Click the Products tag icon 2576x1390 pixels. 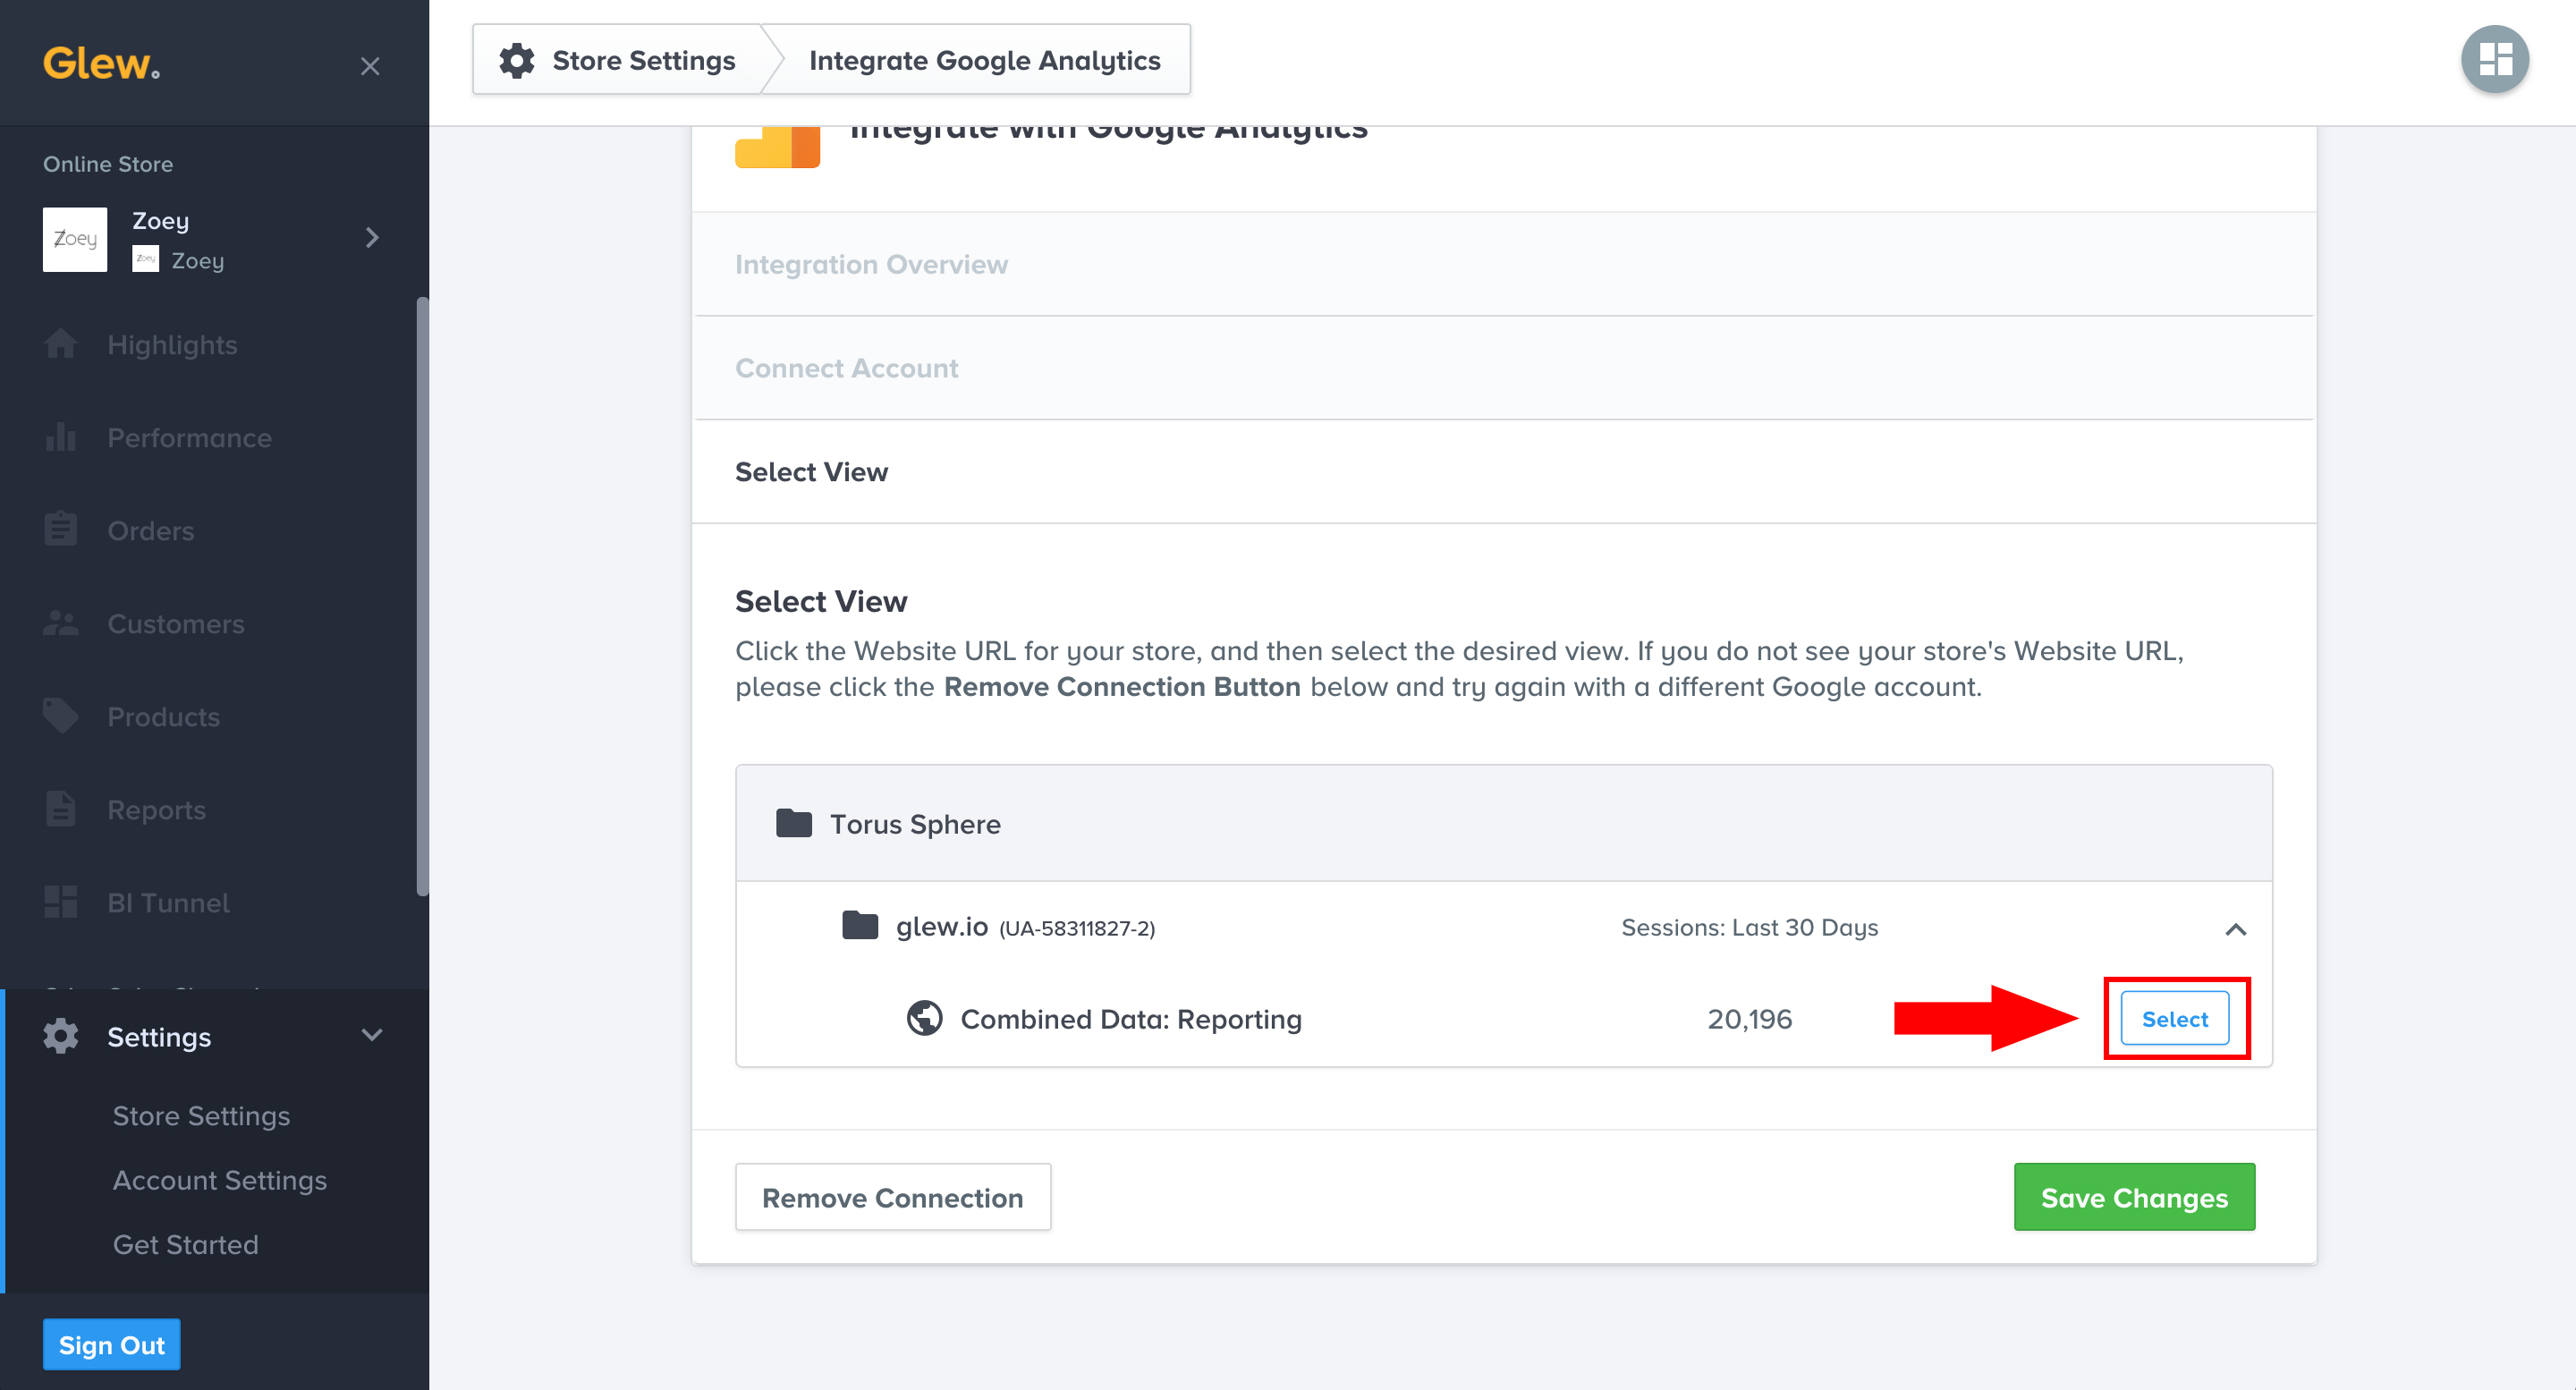pos(60,716)
